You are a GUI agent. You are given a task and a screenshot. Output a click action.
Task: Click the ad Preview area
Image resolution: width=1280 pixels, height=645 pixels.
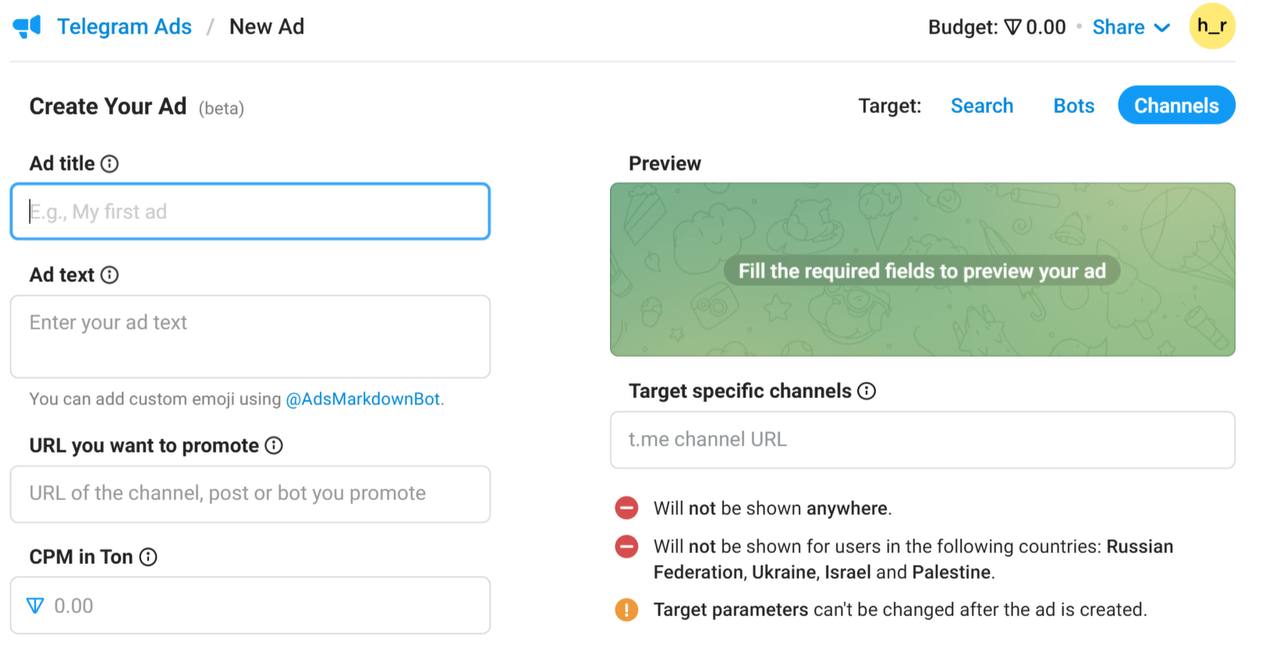point(923,270)
